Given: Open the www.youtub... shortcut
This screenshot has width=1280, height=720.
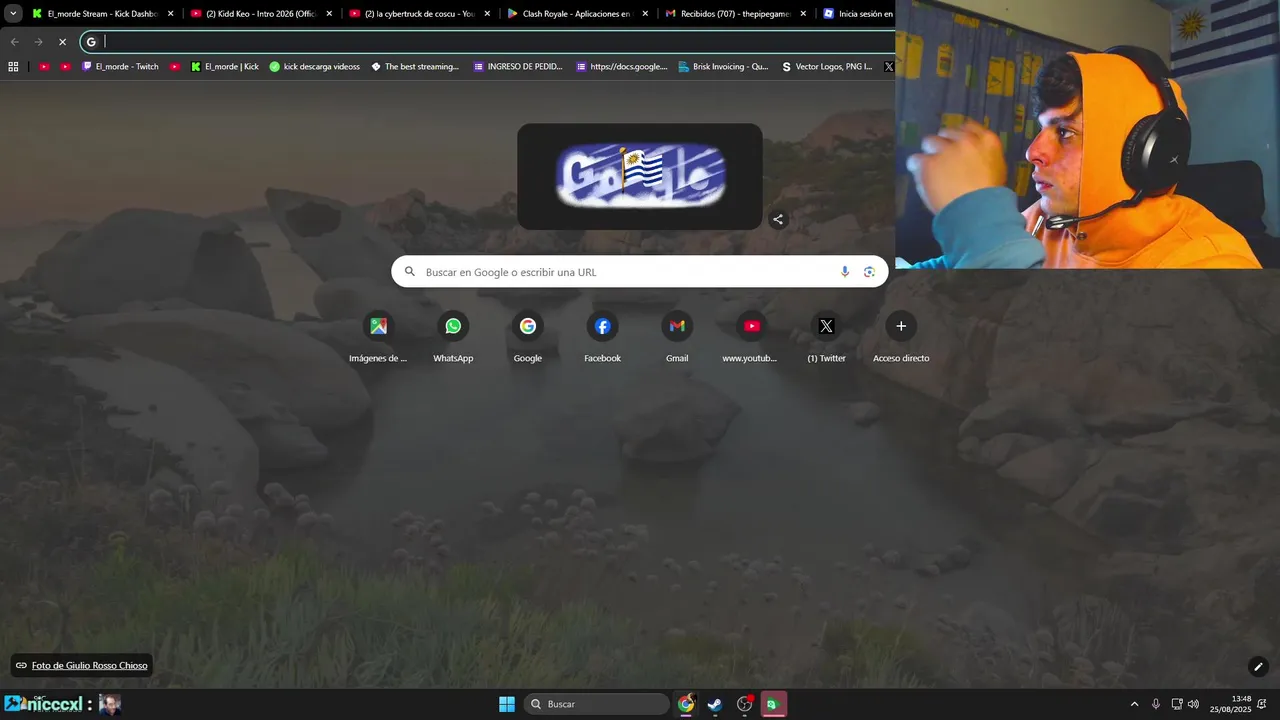Looking at the screenshot, I should (x=751, y=337).
